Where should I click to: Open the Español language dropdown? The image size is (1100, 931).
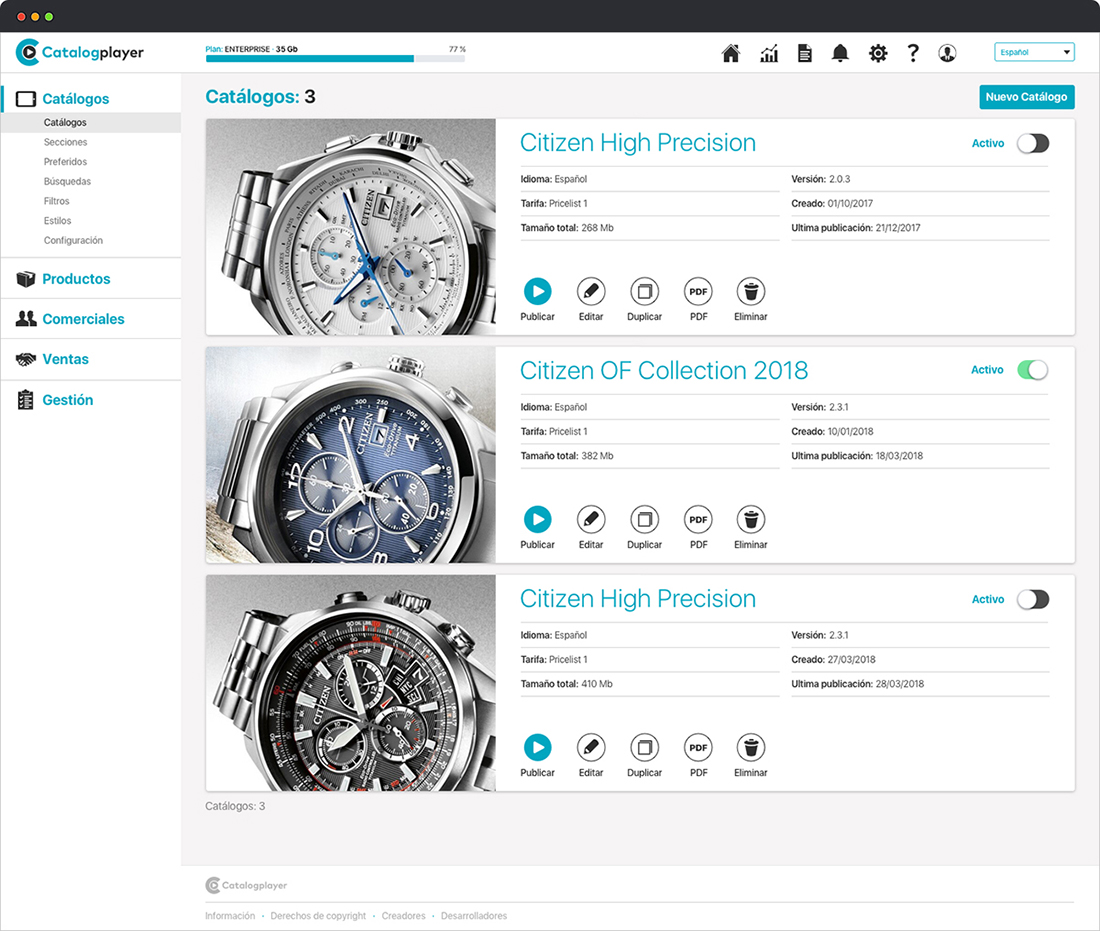click(x=1034, y=52)
